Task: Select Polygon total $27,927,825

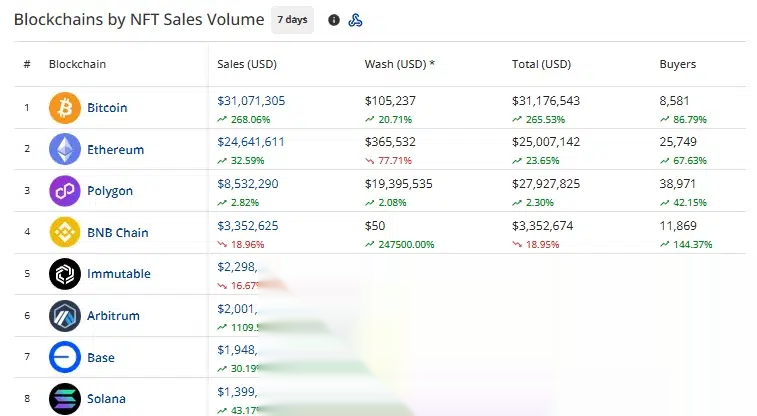Action: tap(546, 184)
